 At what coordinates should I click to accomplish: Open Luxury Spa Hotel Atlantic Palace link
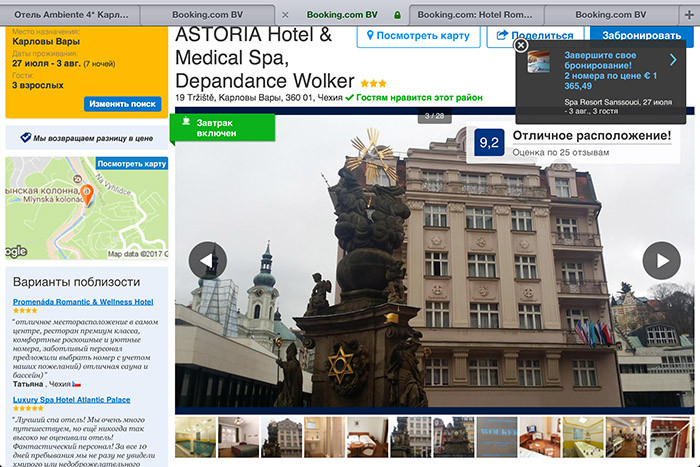tap(71, 400)
